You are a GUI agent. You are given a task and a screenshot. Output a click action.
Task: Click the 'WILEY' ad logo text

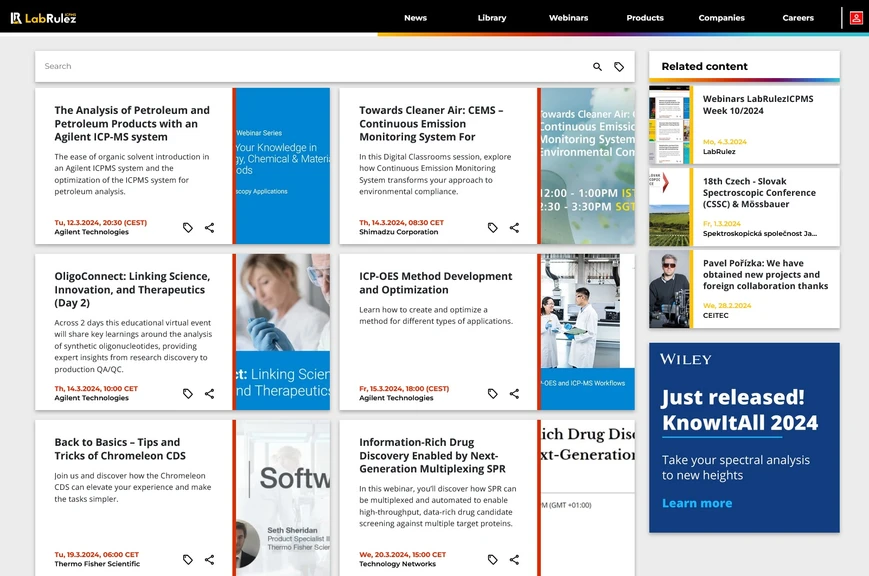(686, 360)
